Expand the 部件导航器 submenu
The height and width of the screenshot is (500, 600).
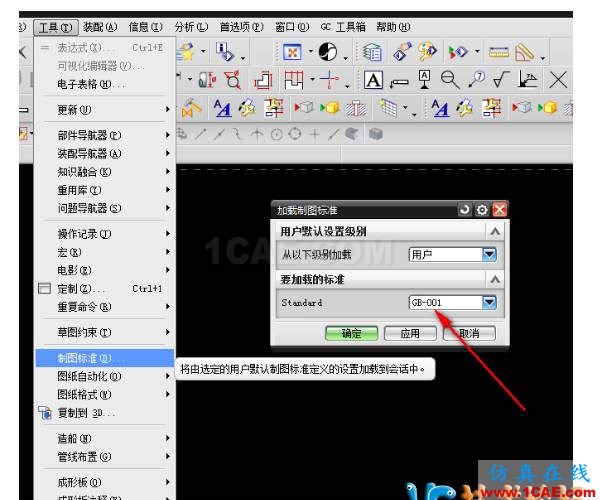pos(104,135)
